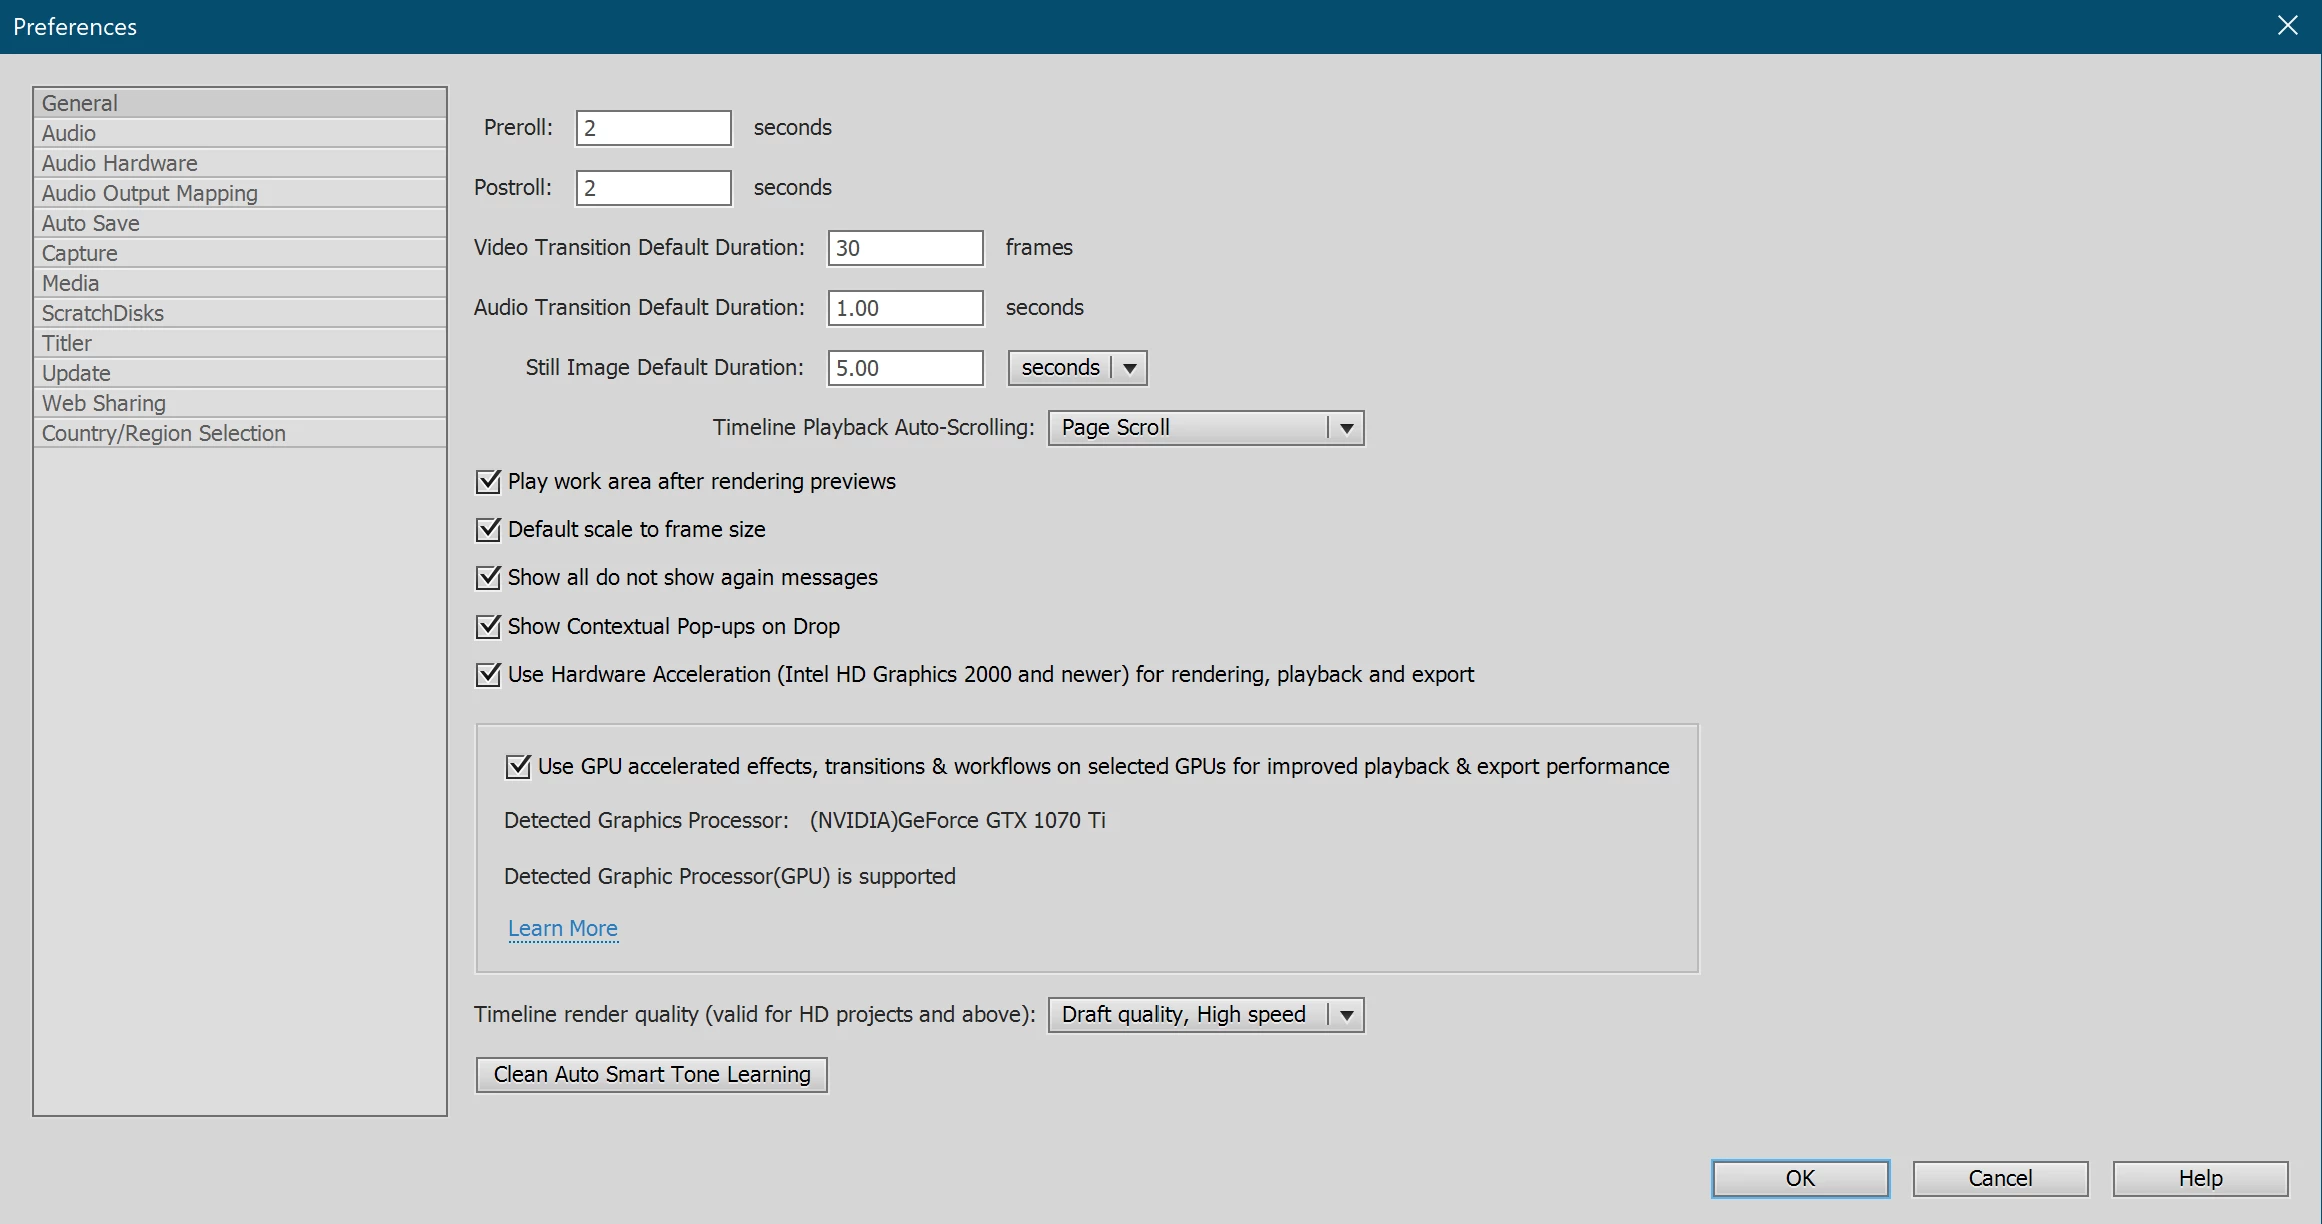Open Still Image Duration units dropdown
Image resolution: width=2322 pixels, height=1224 pixels.
point(1077,368)
